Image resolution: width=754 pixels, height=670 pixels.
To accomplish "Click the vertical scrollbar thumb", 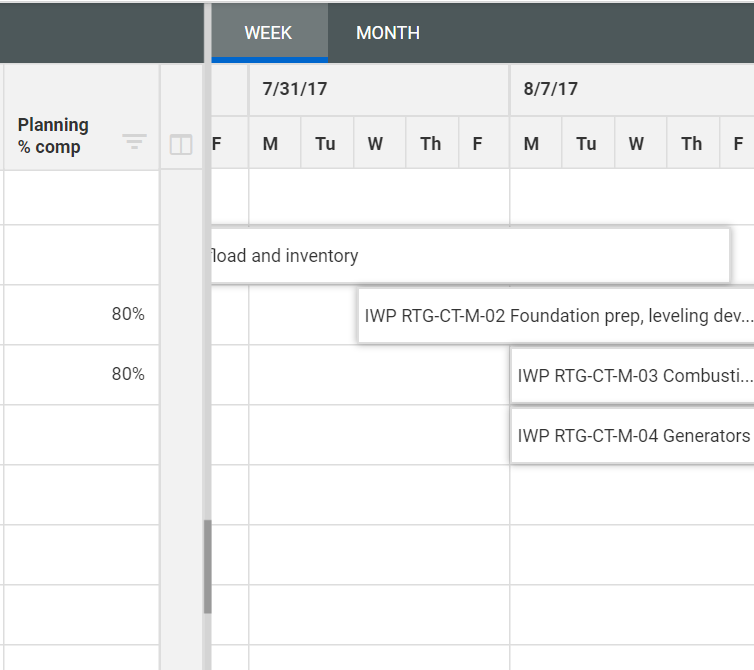I will tap(208, 566).
